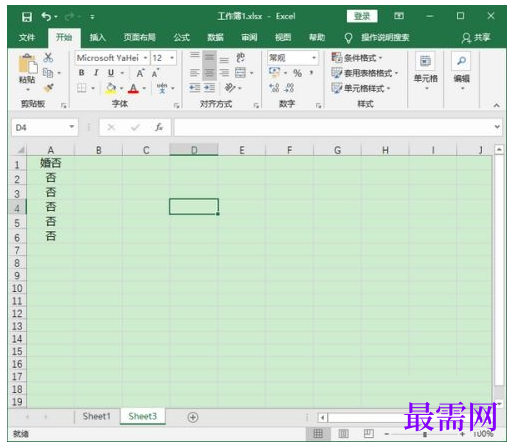Click the Insert Function fx icon

pyautogui.click(x=159, y=127)
